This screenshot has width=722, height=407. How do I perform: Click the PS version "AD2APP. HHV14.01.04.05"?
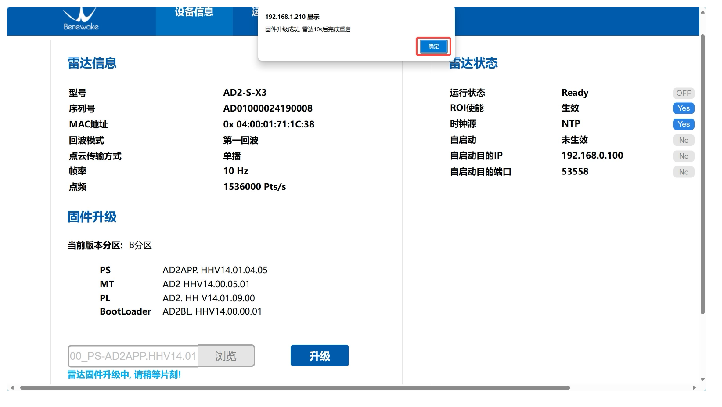point(215,270)
